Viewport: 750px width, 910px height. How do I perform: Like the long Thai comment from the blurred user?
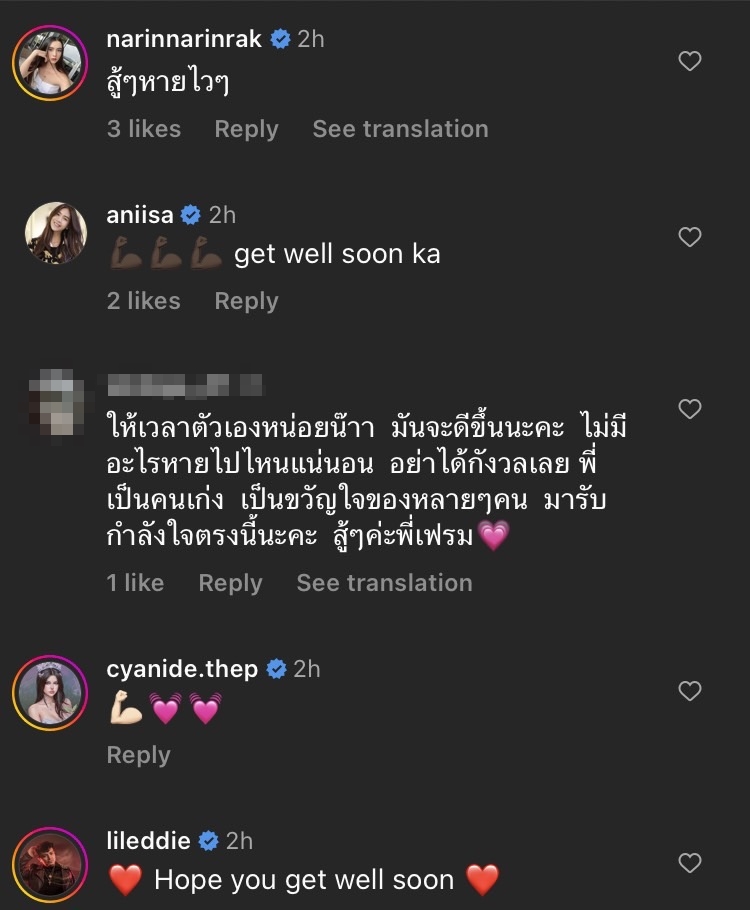click(689, 409)
